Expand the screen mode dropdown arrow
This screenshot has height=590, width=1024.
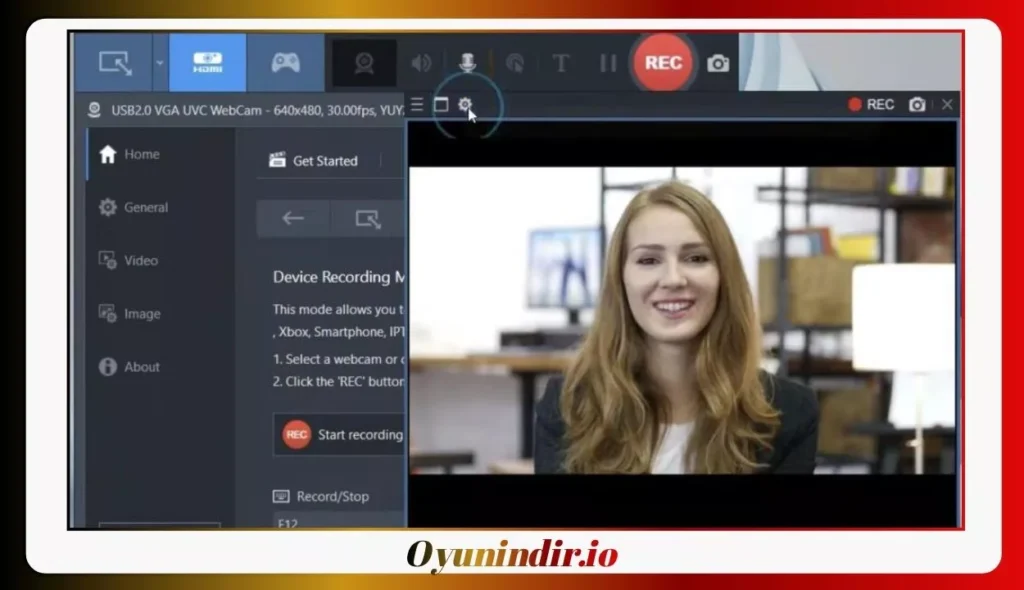tap(160, 63)
